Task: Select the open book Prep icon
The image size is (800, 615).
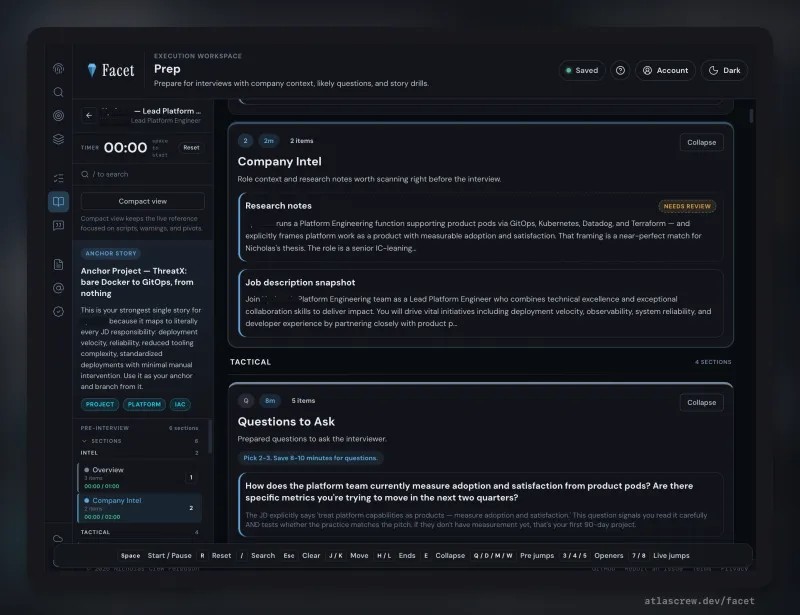Action: point(59,202)
